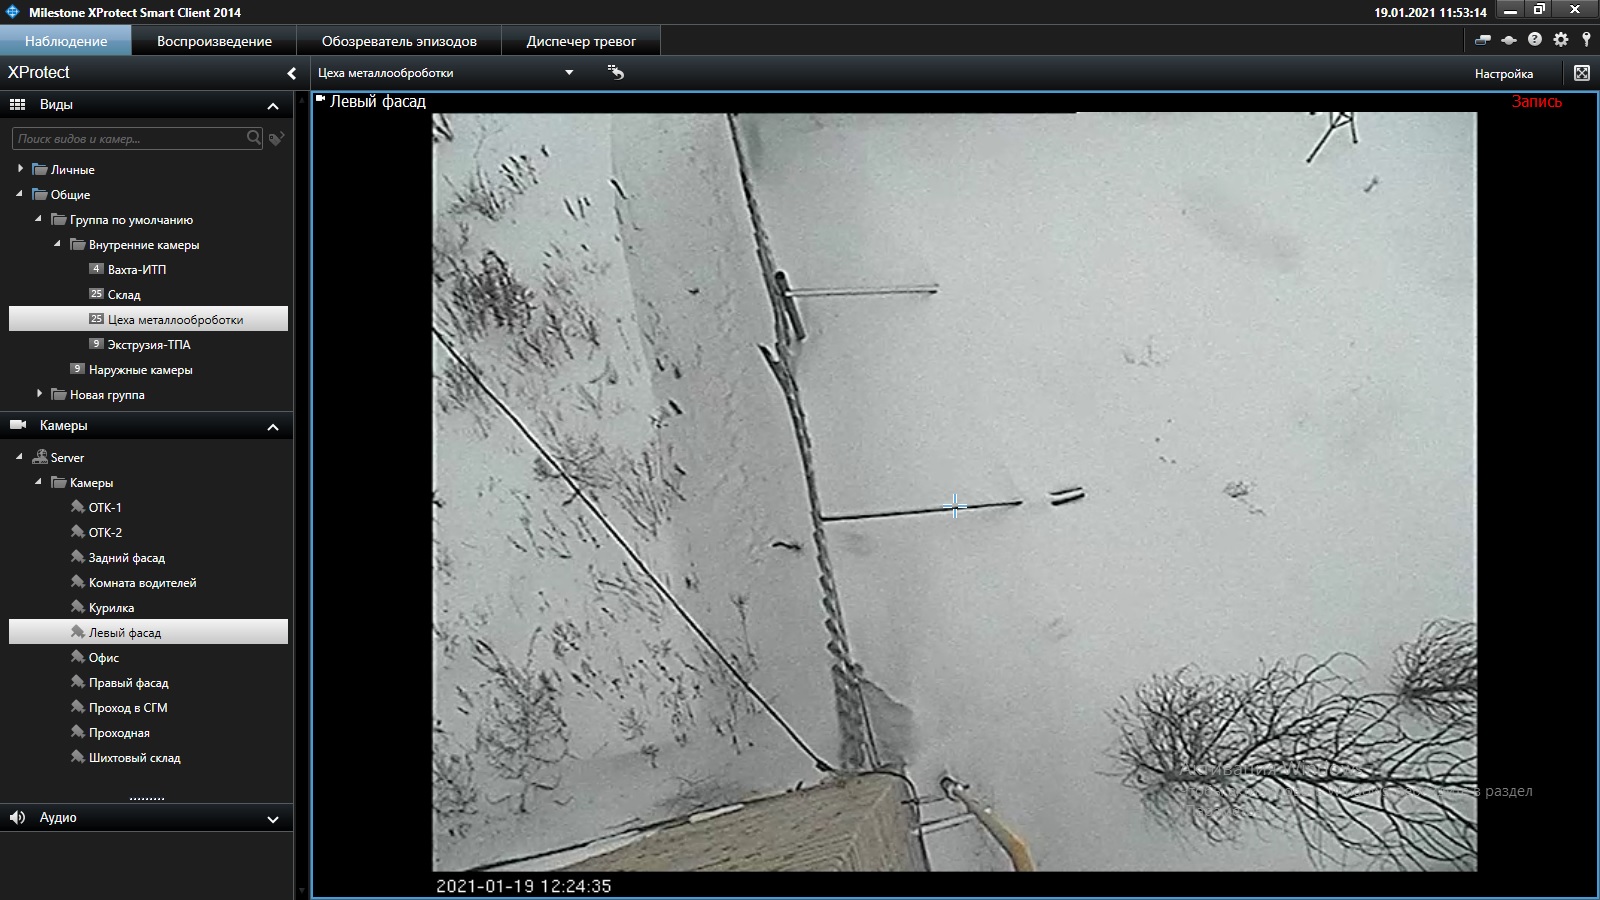Viewport: 1600px width, 900px height.
Task: Select the Левый фасад camera
Action: (x=148, y=632)
